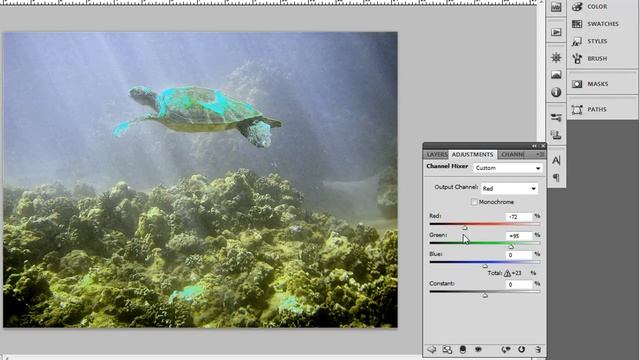This screenshot has width=640, height=360.
Task: Delete adjustment layer trash icon
Action: (538, 349)
